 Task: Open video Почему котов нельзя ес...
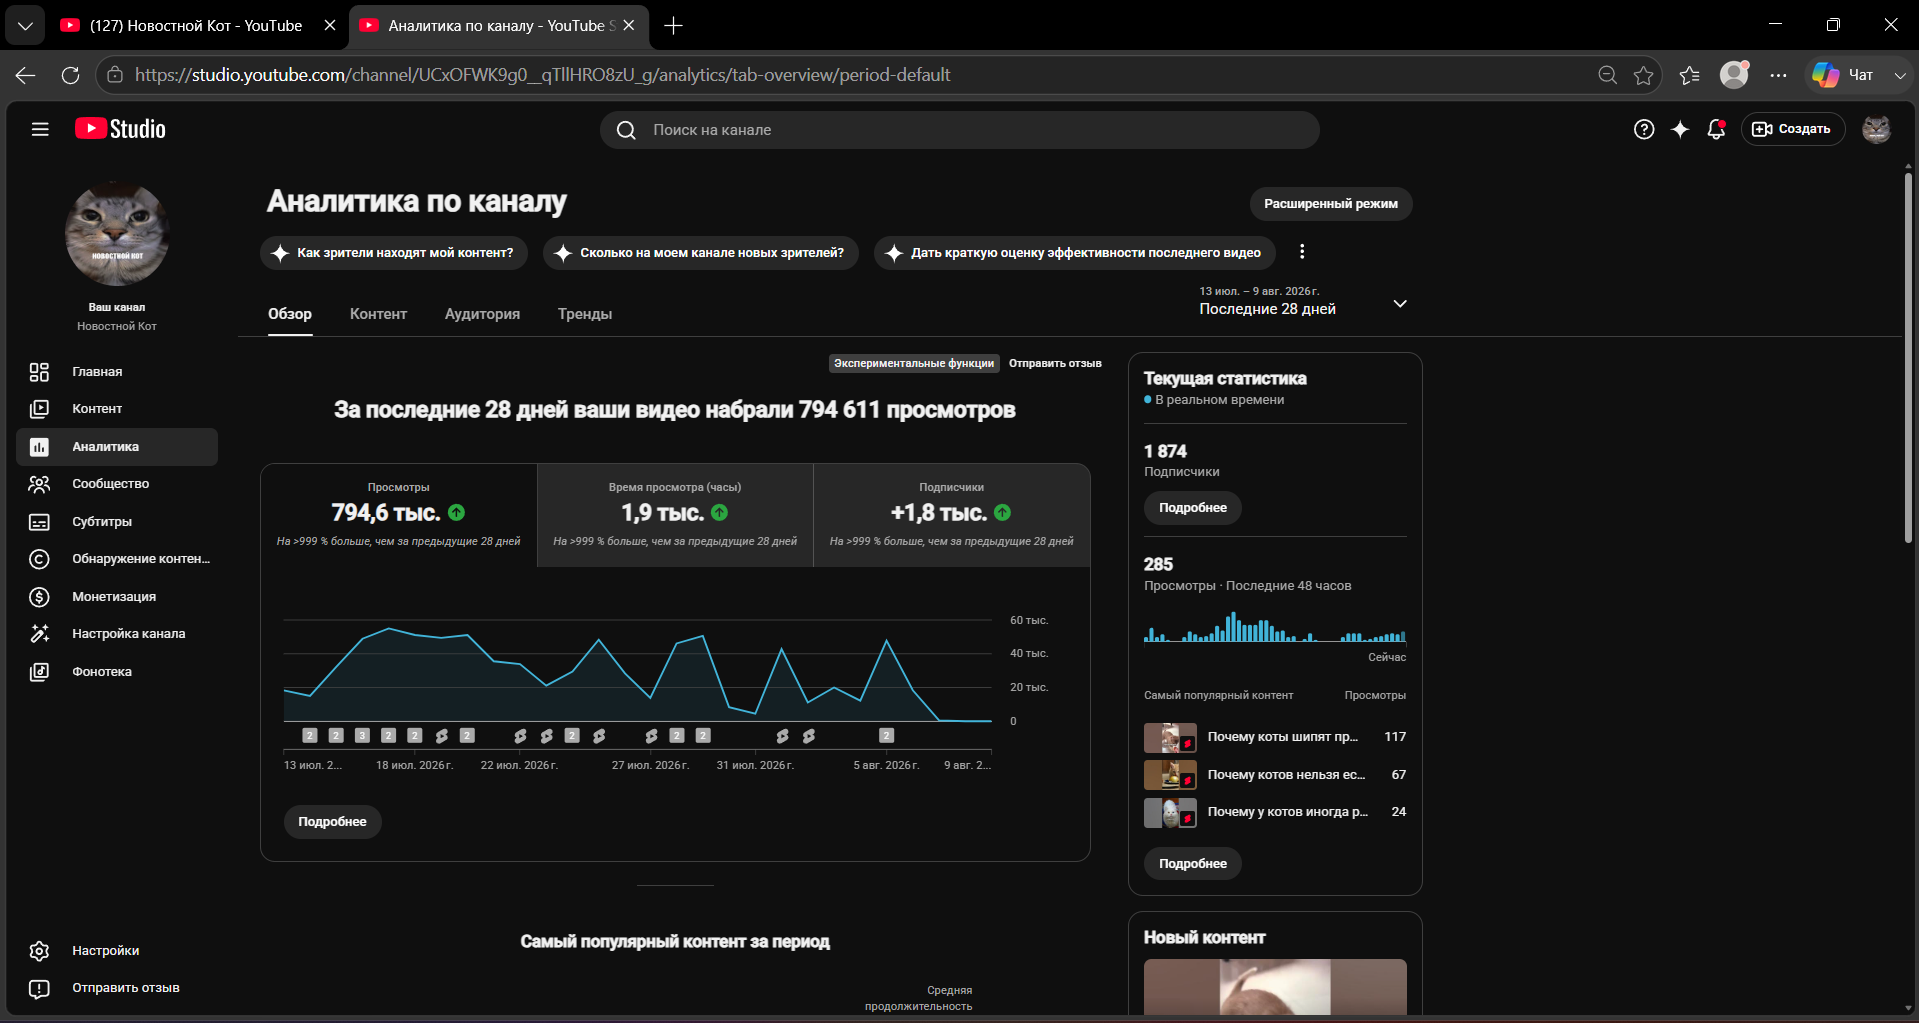tap(1275, 775)
